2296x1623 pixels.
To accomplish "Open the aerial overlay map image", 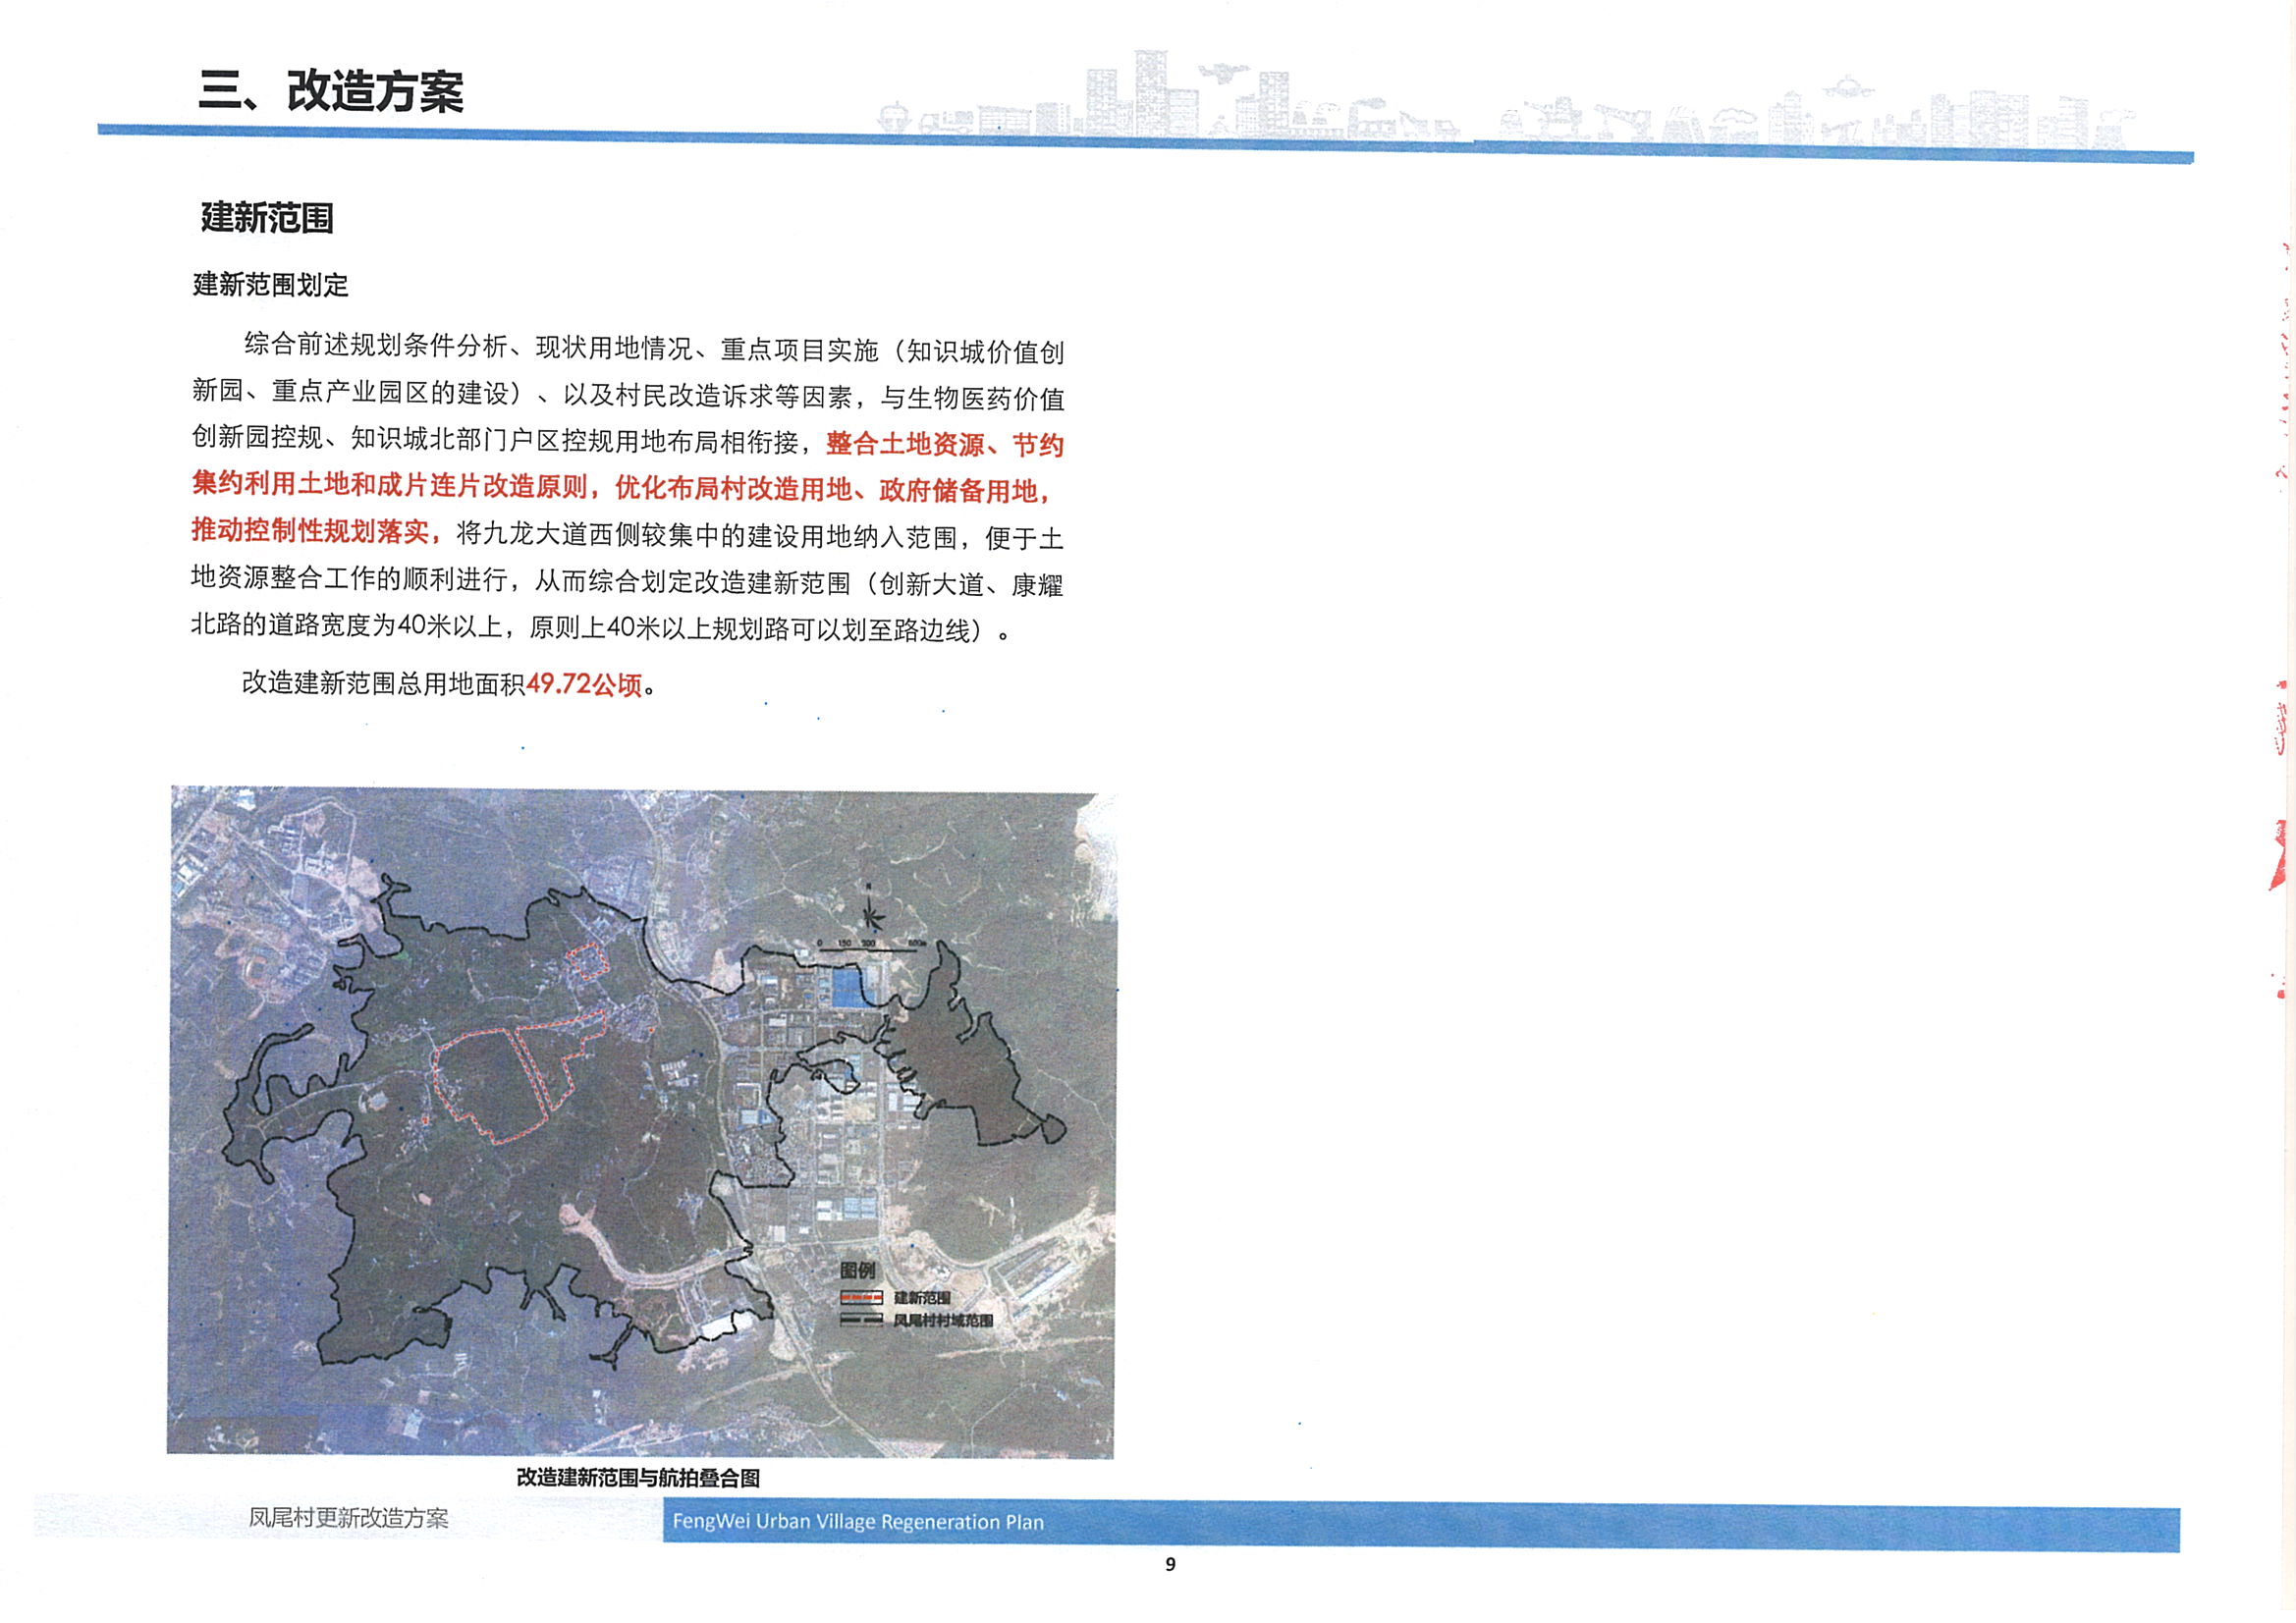I will [641, 1123].
